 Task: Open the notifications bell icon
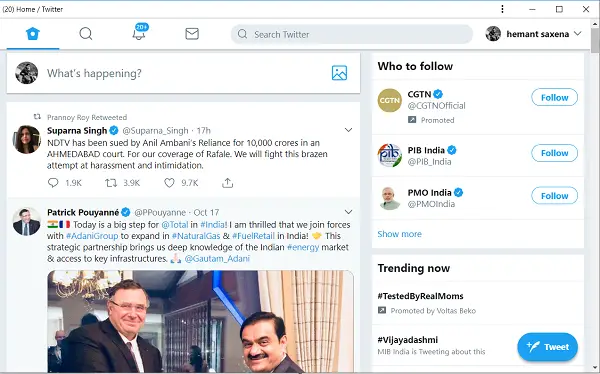[139, 33]
